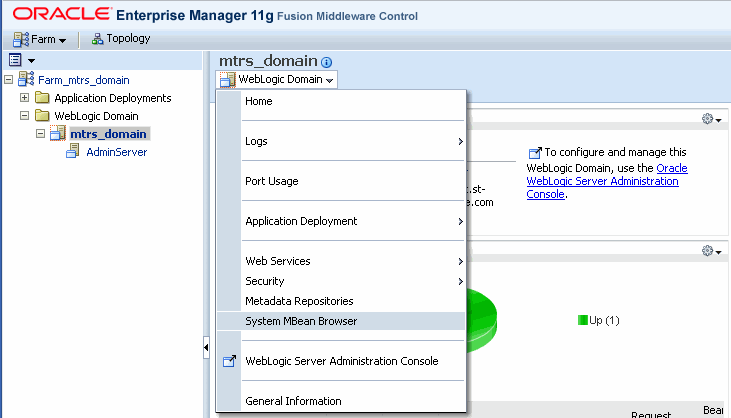The height and width of the screenshot is (418, 731).
Task: Click the ORACLE logo
Action: coord(62,14)
